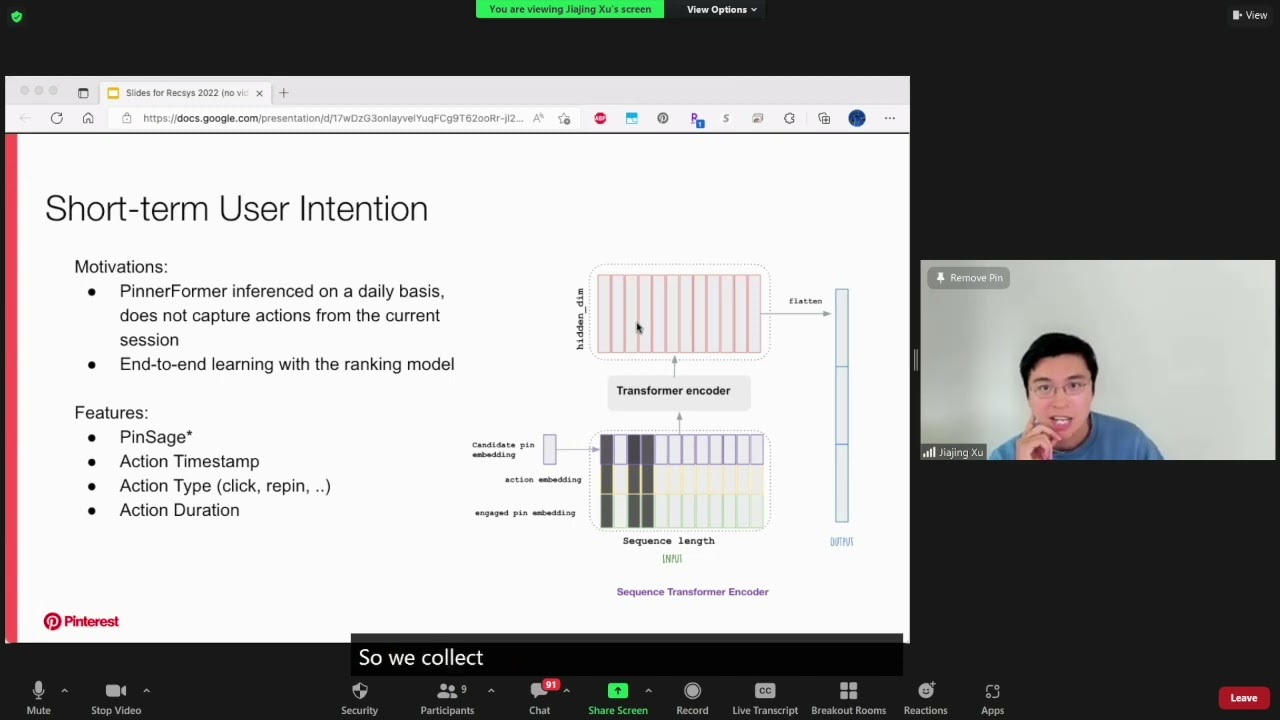Click the 'Transformer encoder' box in the diagram
This screenshot has height=720, width=1280.
pyautogui.click(x=679, y=391)
